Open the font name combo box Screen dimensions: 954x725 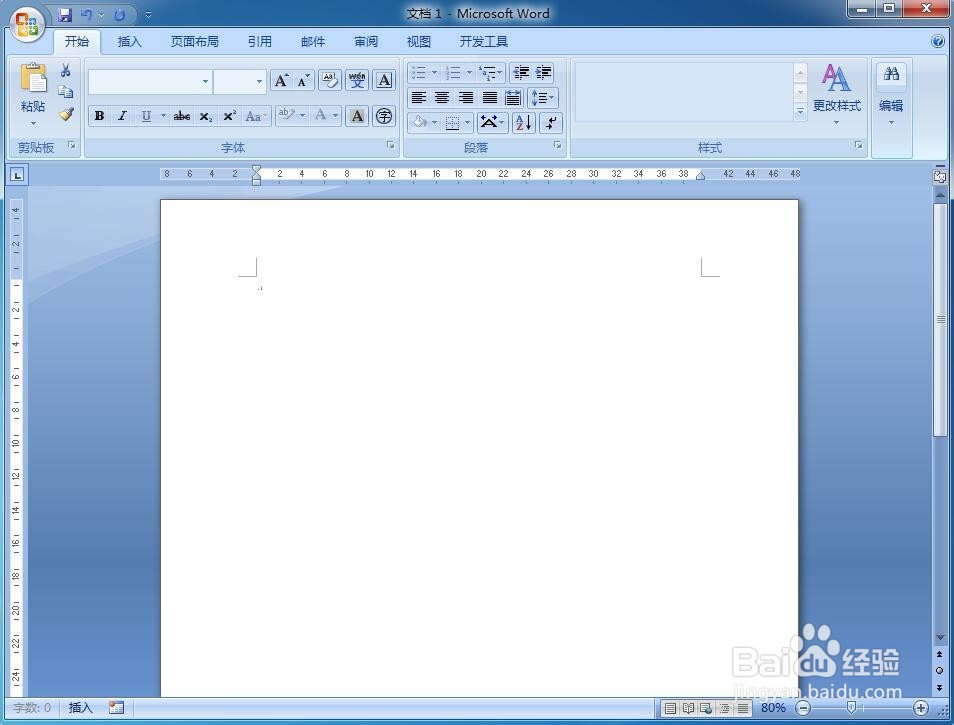(150, 82)
